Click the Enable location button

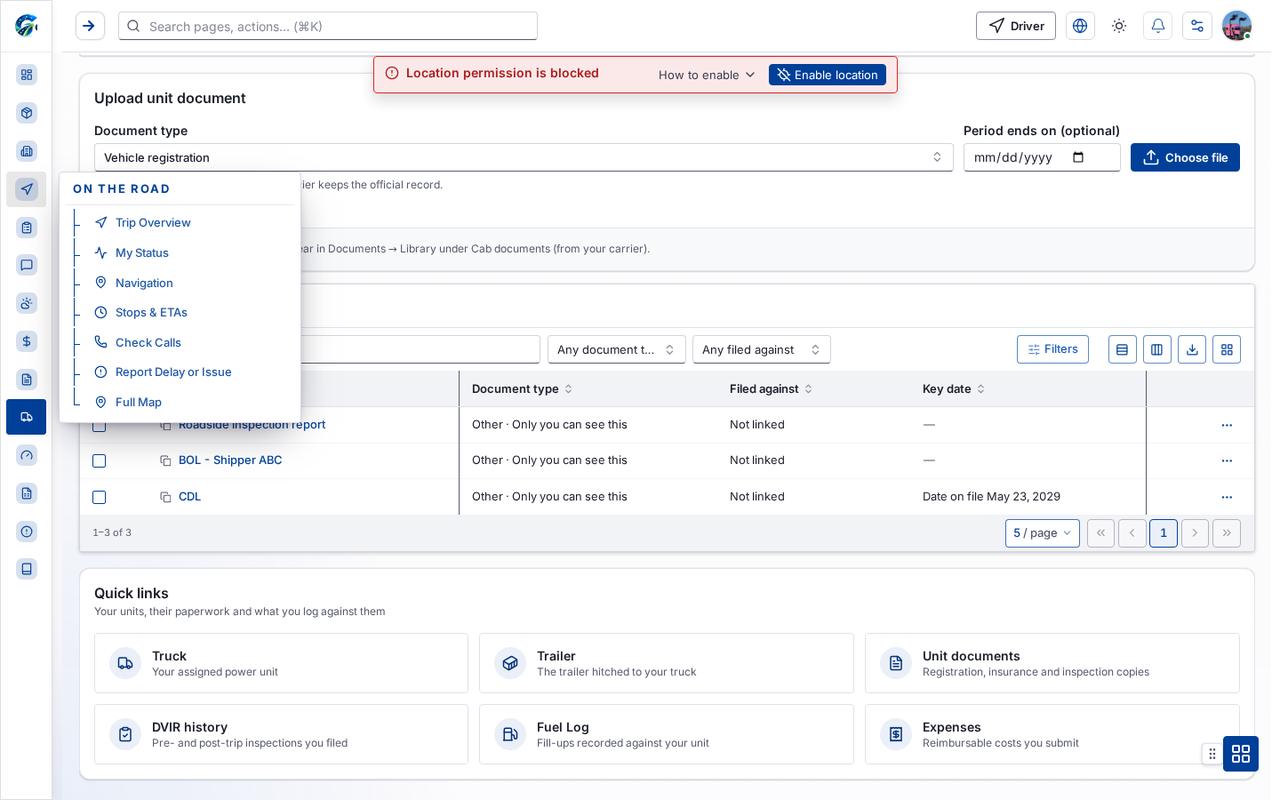[827, 75]
